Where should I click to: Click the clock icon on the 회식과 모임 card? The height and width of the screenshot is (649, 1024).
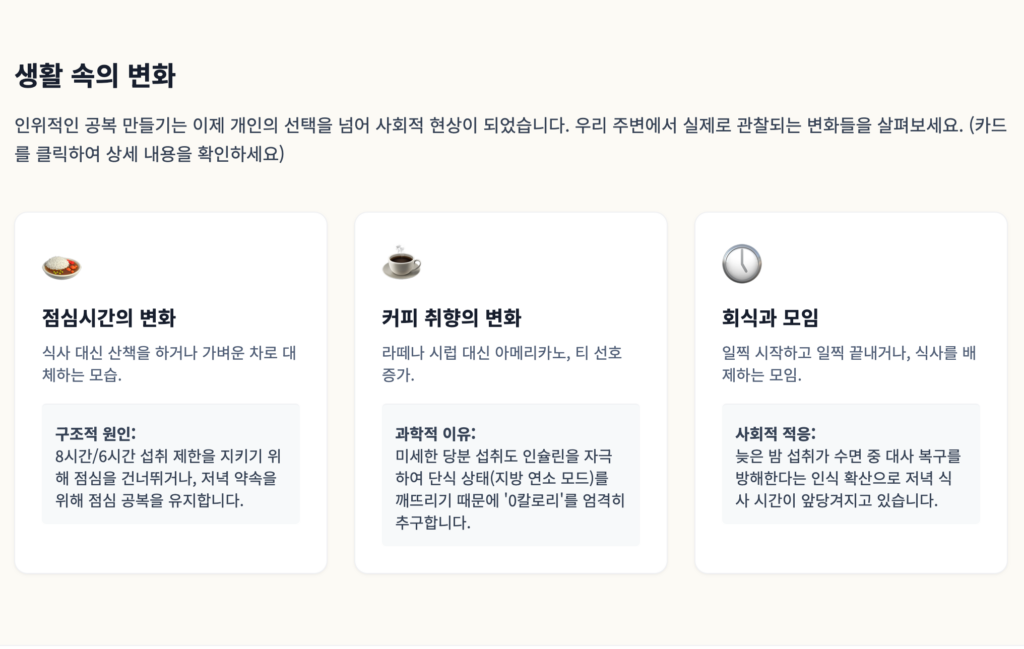(x=741, y=263)
